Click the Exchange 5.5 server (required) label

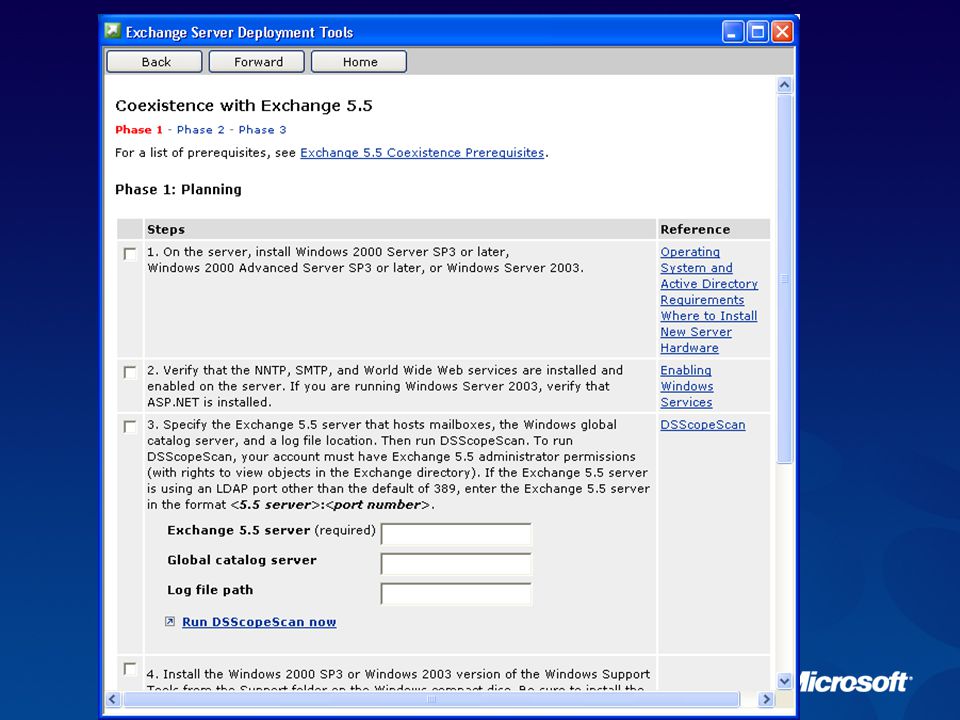[x=271, y=530]
